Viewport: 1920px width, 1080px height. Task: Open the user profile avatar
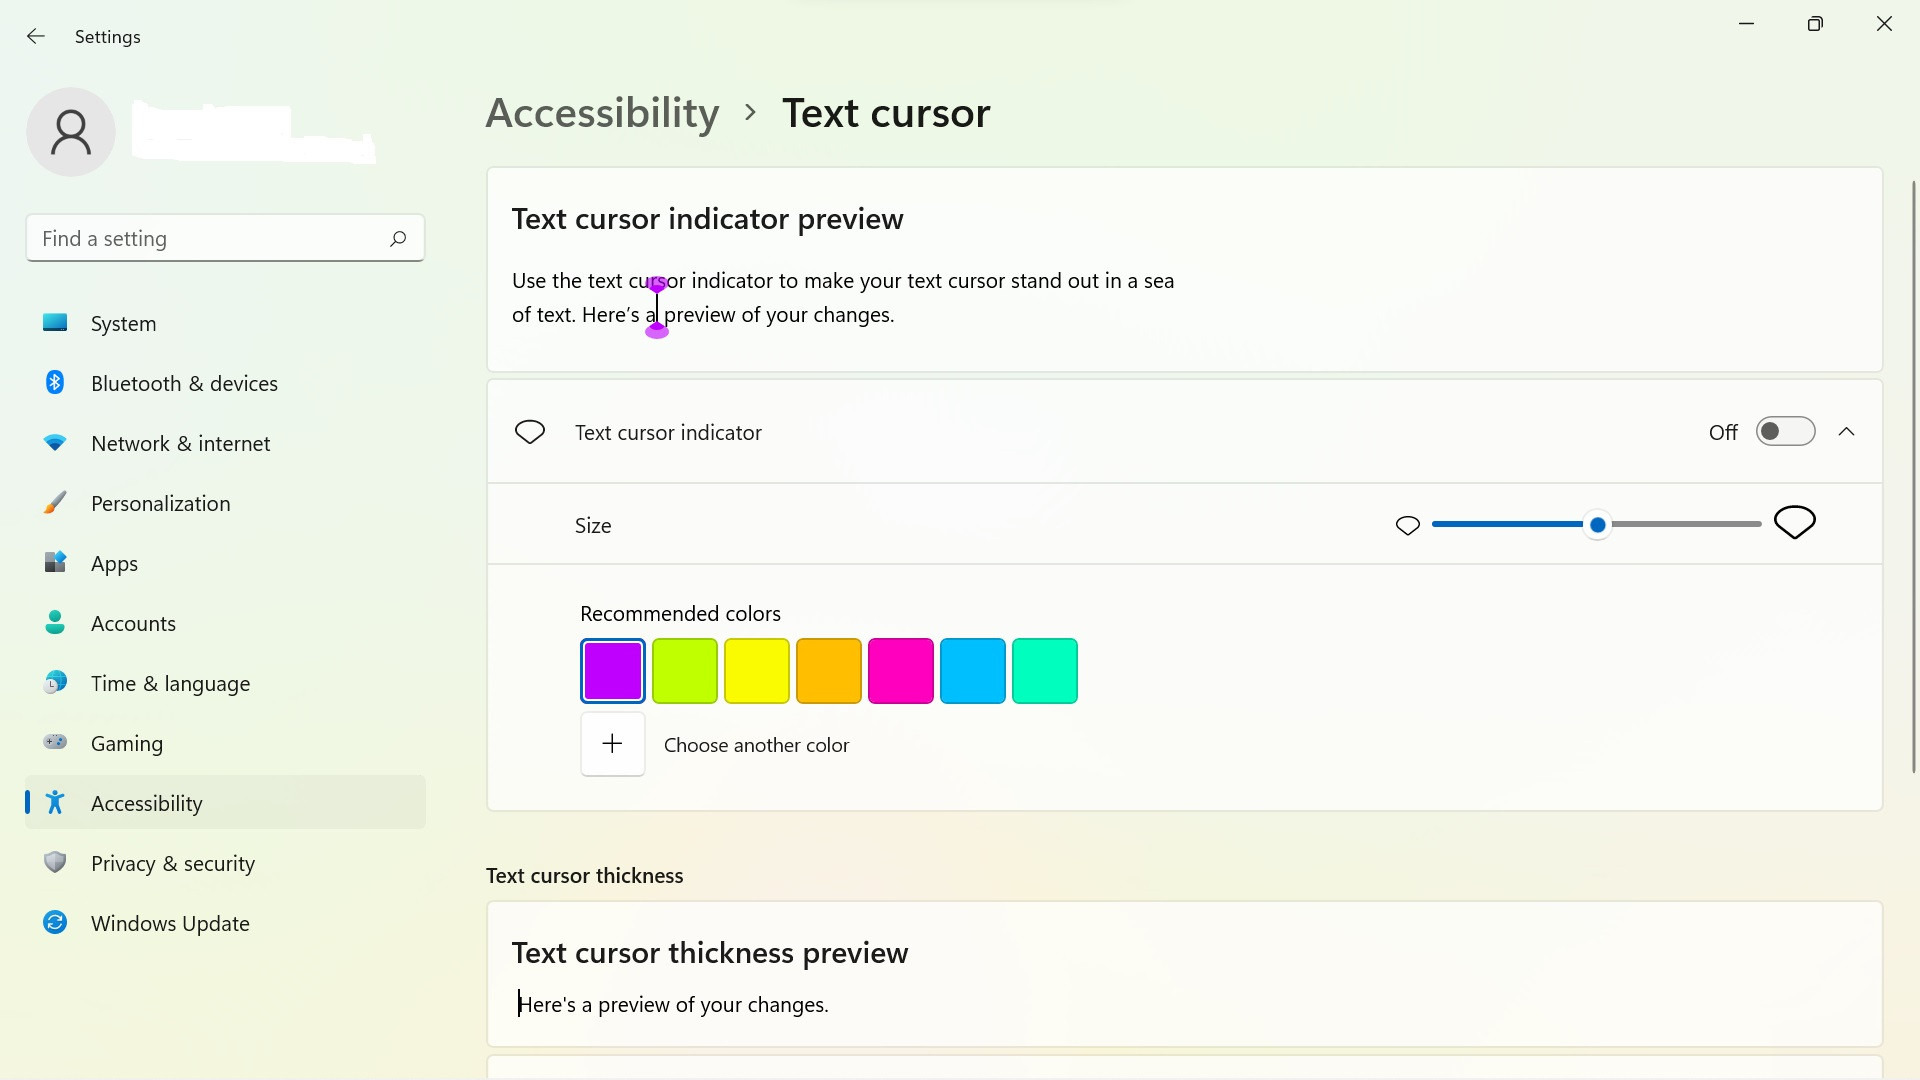71,132
